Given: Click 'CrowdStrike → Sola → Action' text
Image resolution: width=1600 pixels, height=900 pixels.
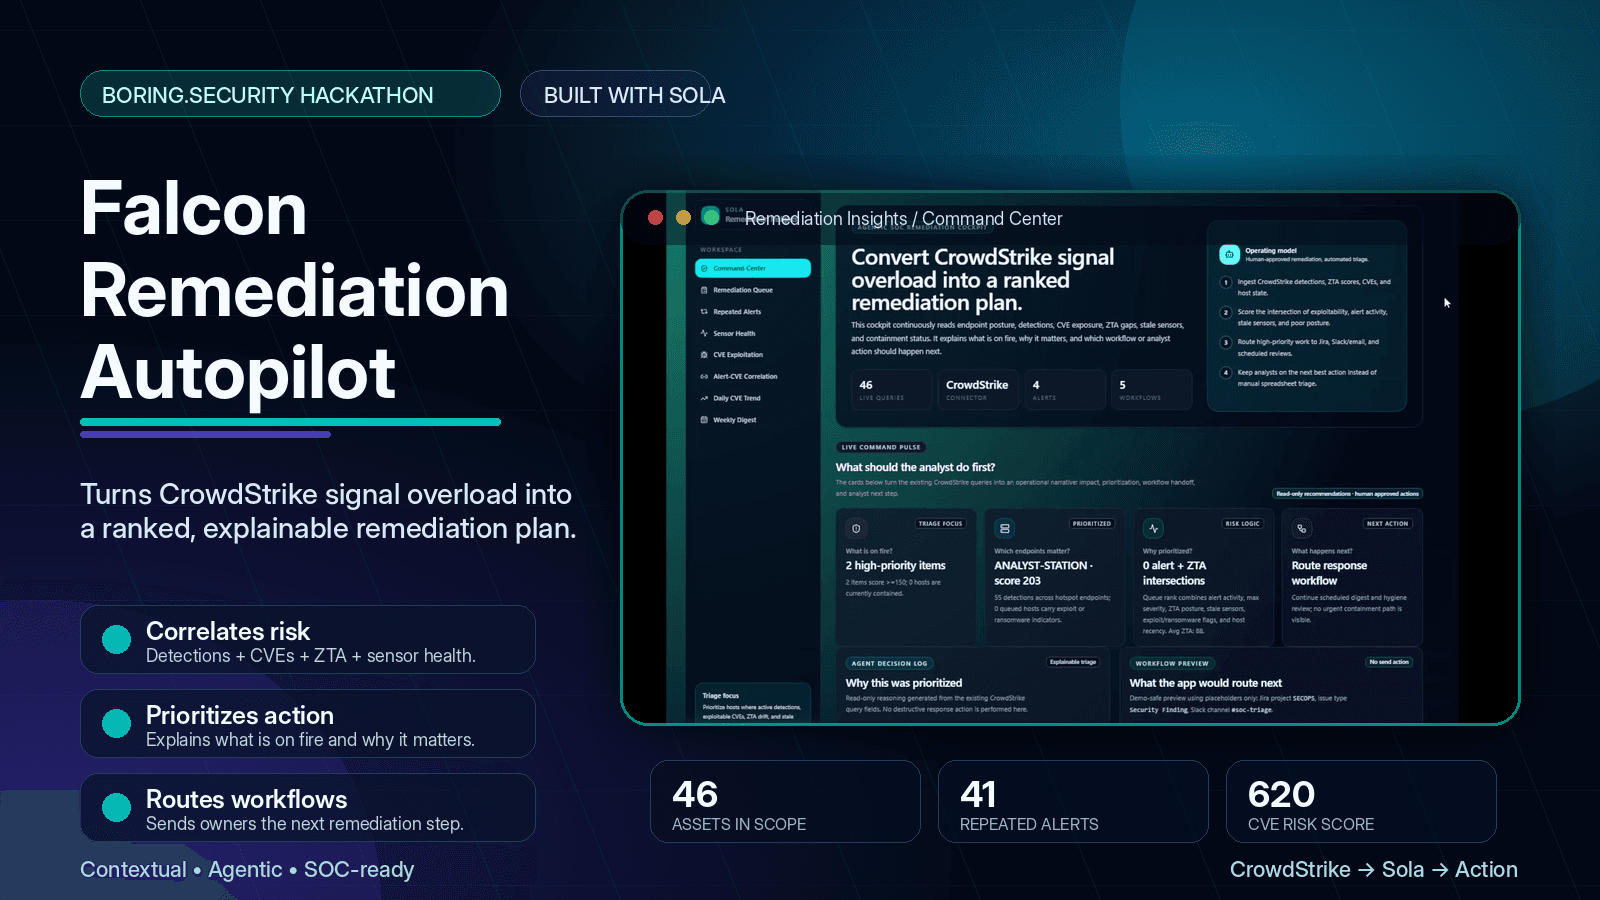Looking at the screenshot, I should (x=1373, y=870).
